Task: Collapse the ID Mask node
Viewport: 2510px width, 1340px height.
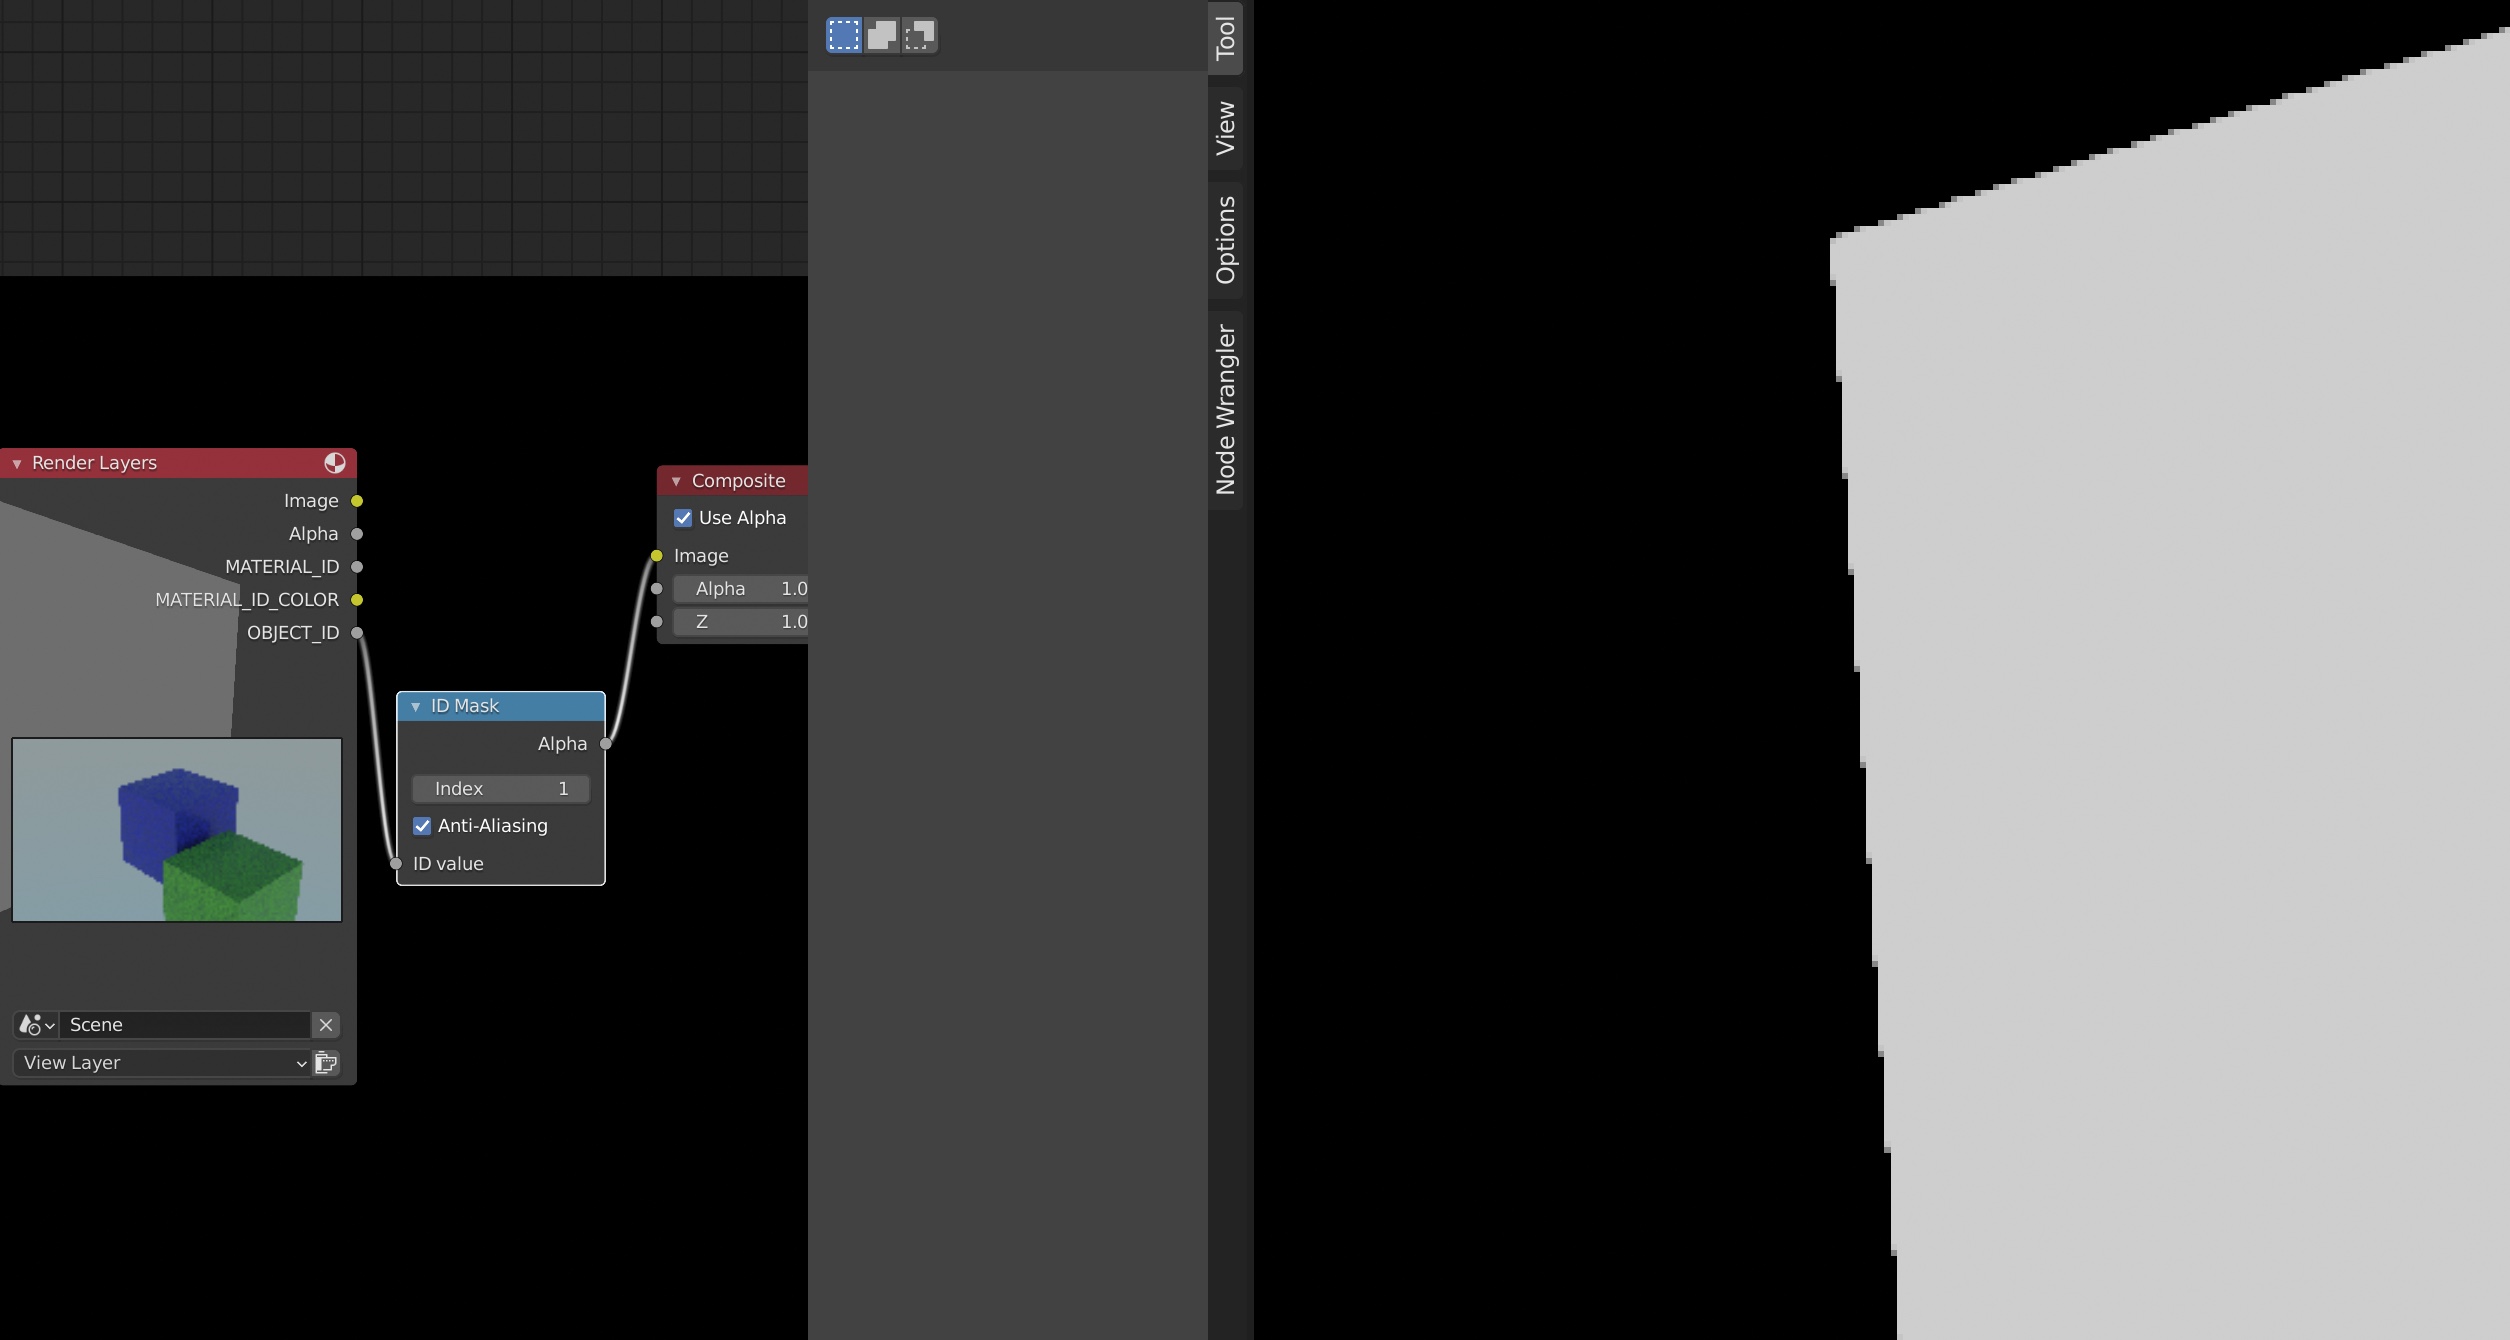Action: [416, 706]
